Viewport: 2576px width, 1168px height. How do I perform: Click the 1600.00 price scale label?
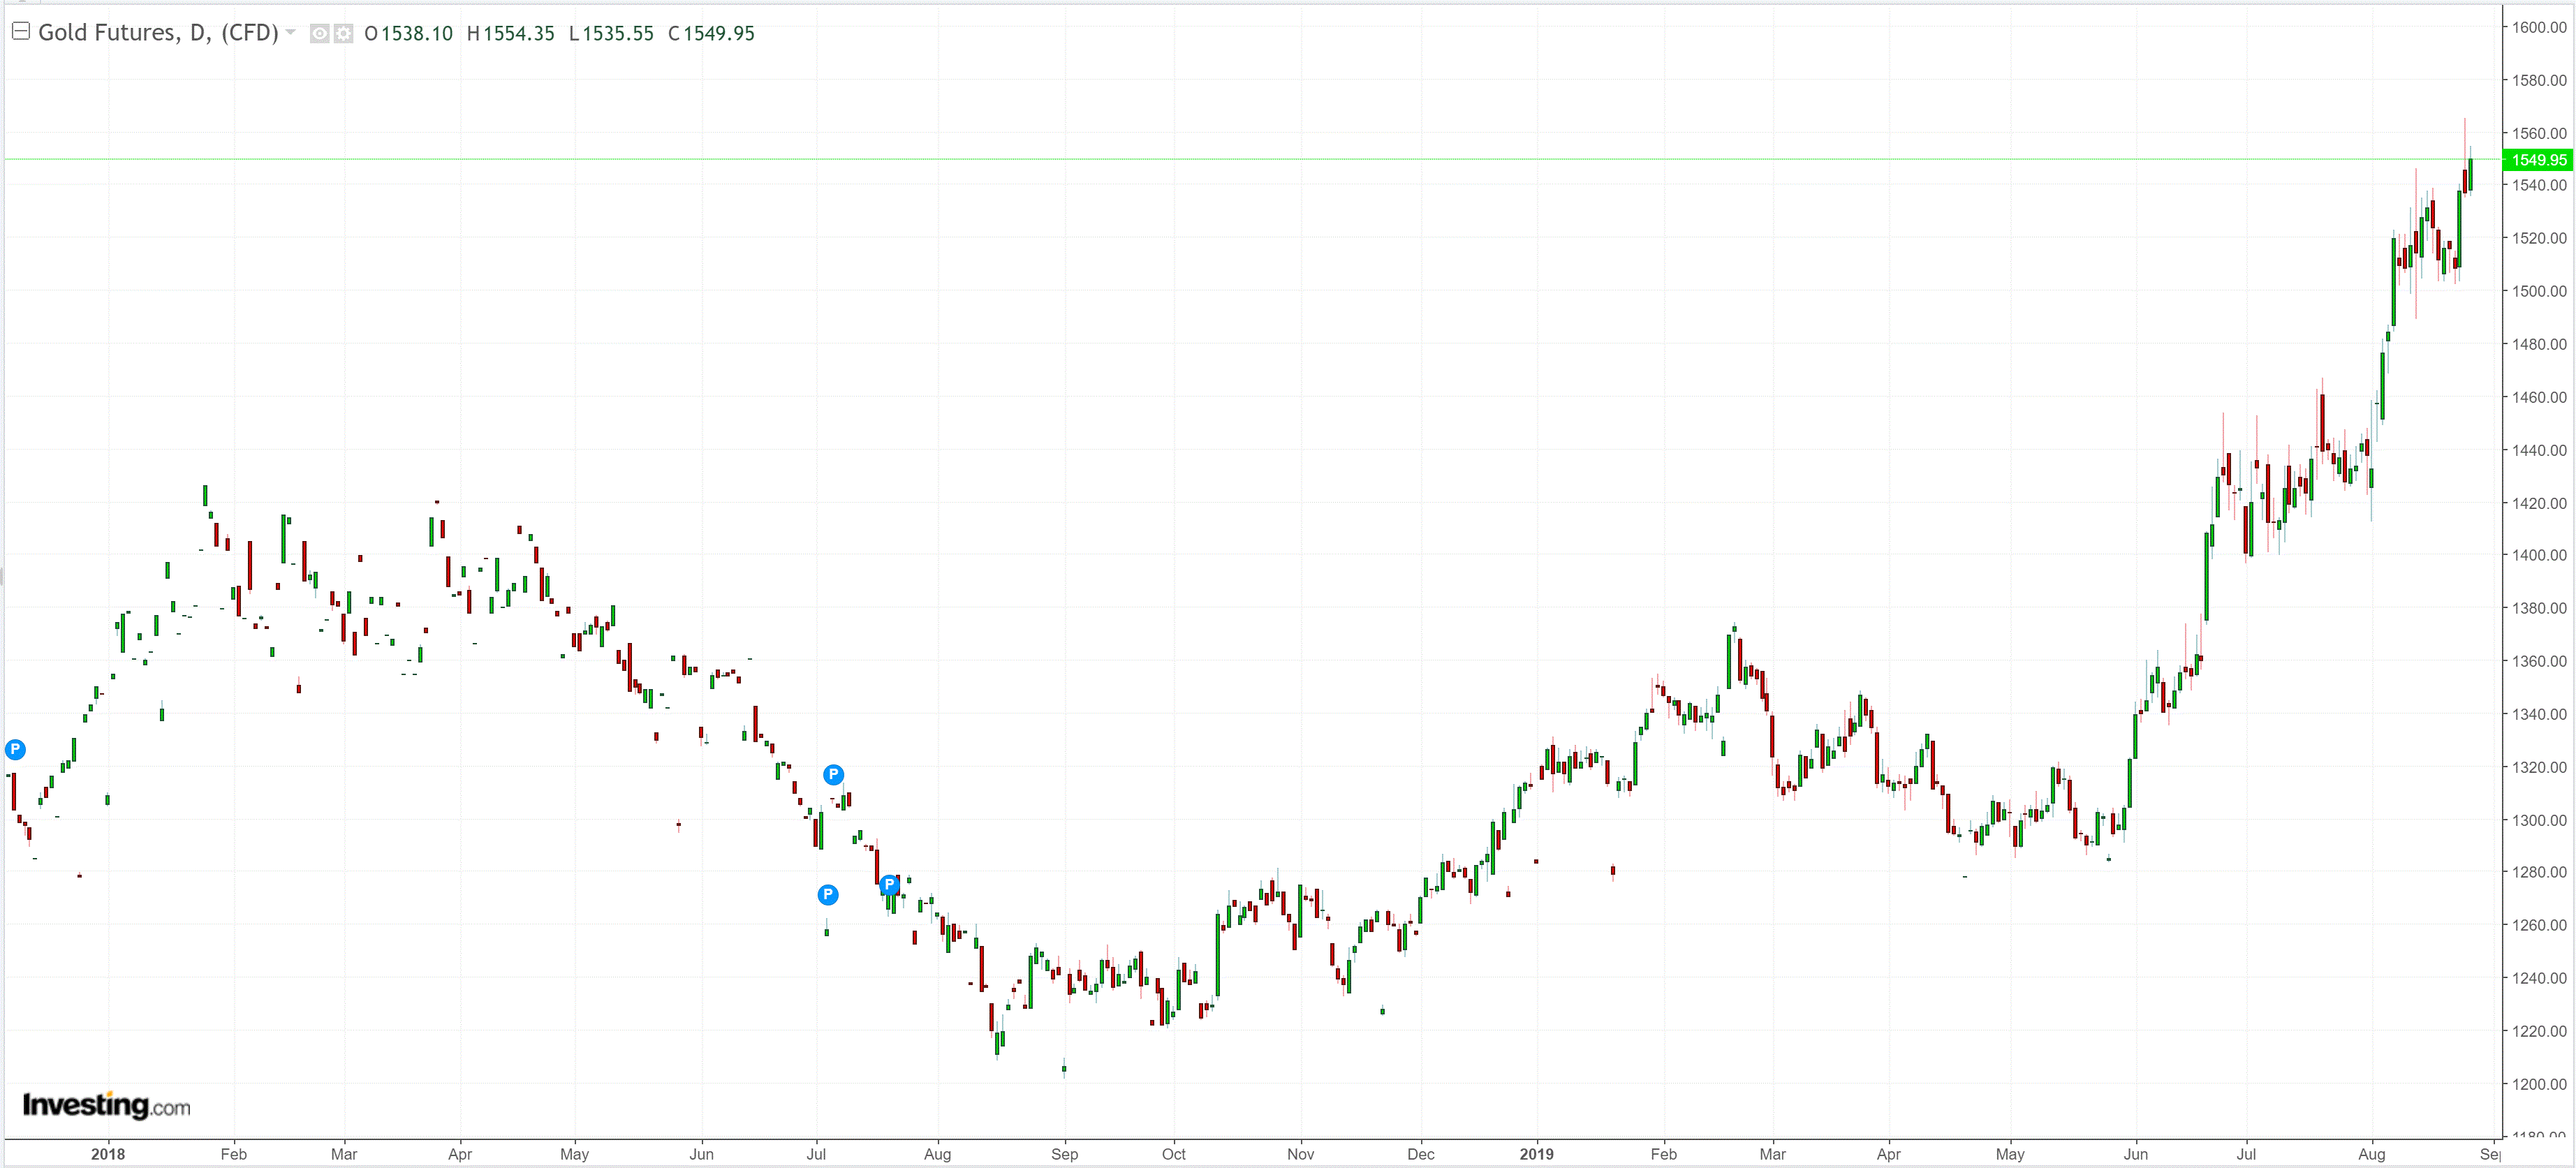point(2539,27)
